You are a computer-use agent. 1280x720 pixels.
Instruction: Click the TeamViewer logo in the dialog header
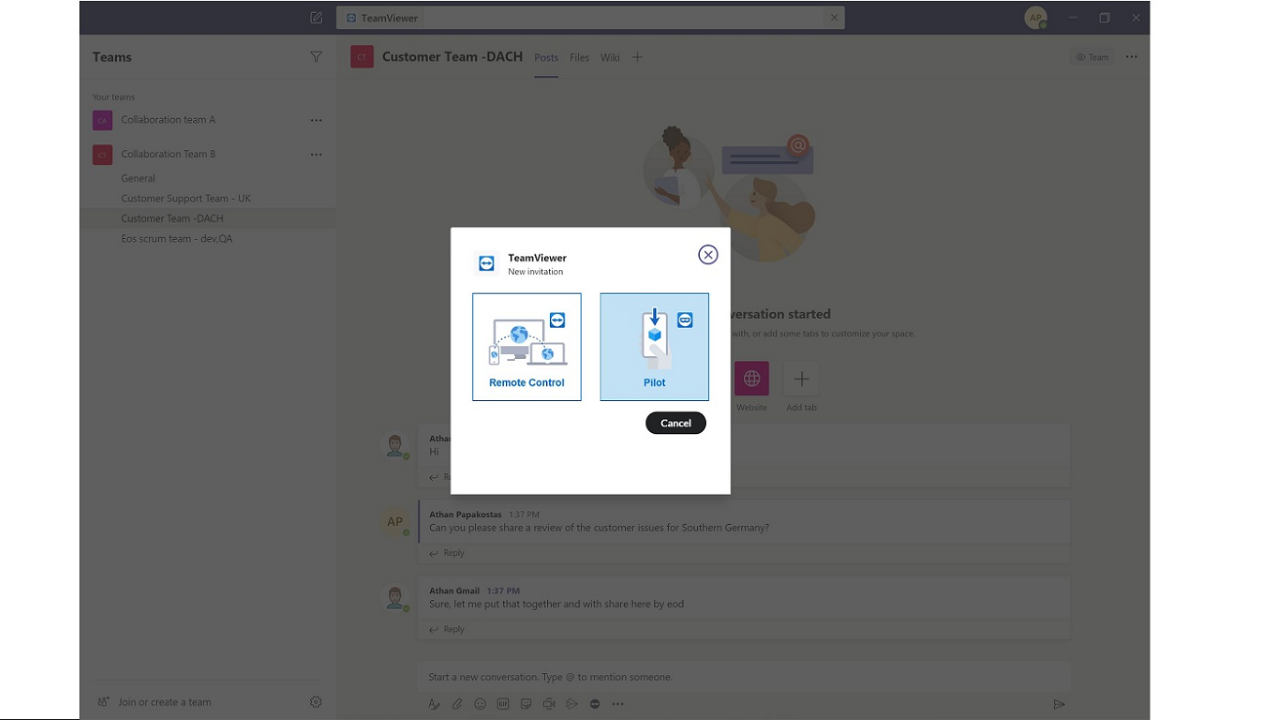(x=487, y=263)
